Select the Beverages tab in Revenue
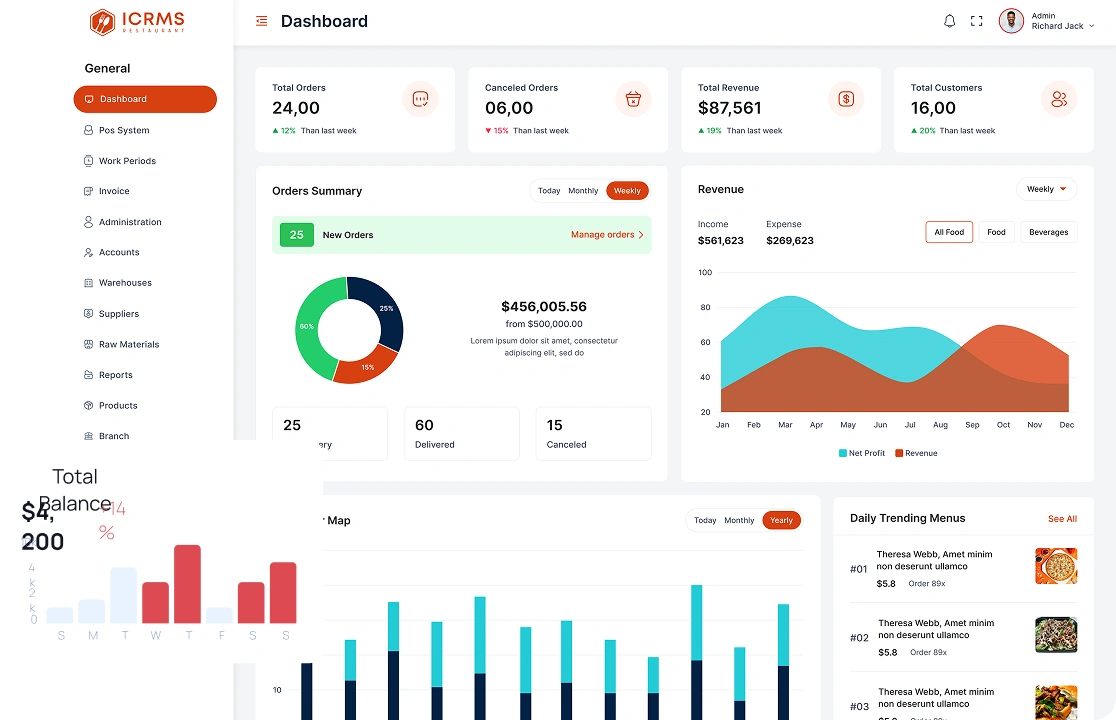Viewport: 1116px width, 720px height. (1048, 232)
